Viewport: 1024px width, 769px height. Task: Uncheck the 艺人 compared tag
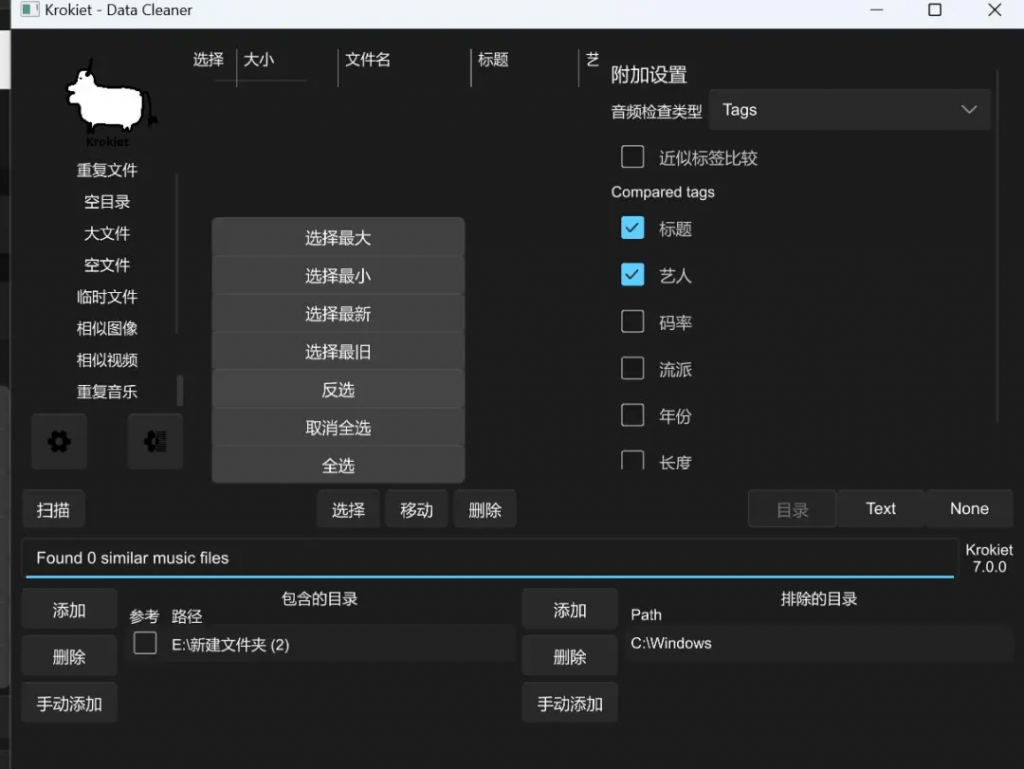[633, 275]
